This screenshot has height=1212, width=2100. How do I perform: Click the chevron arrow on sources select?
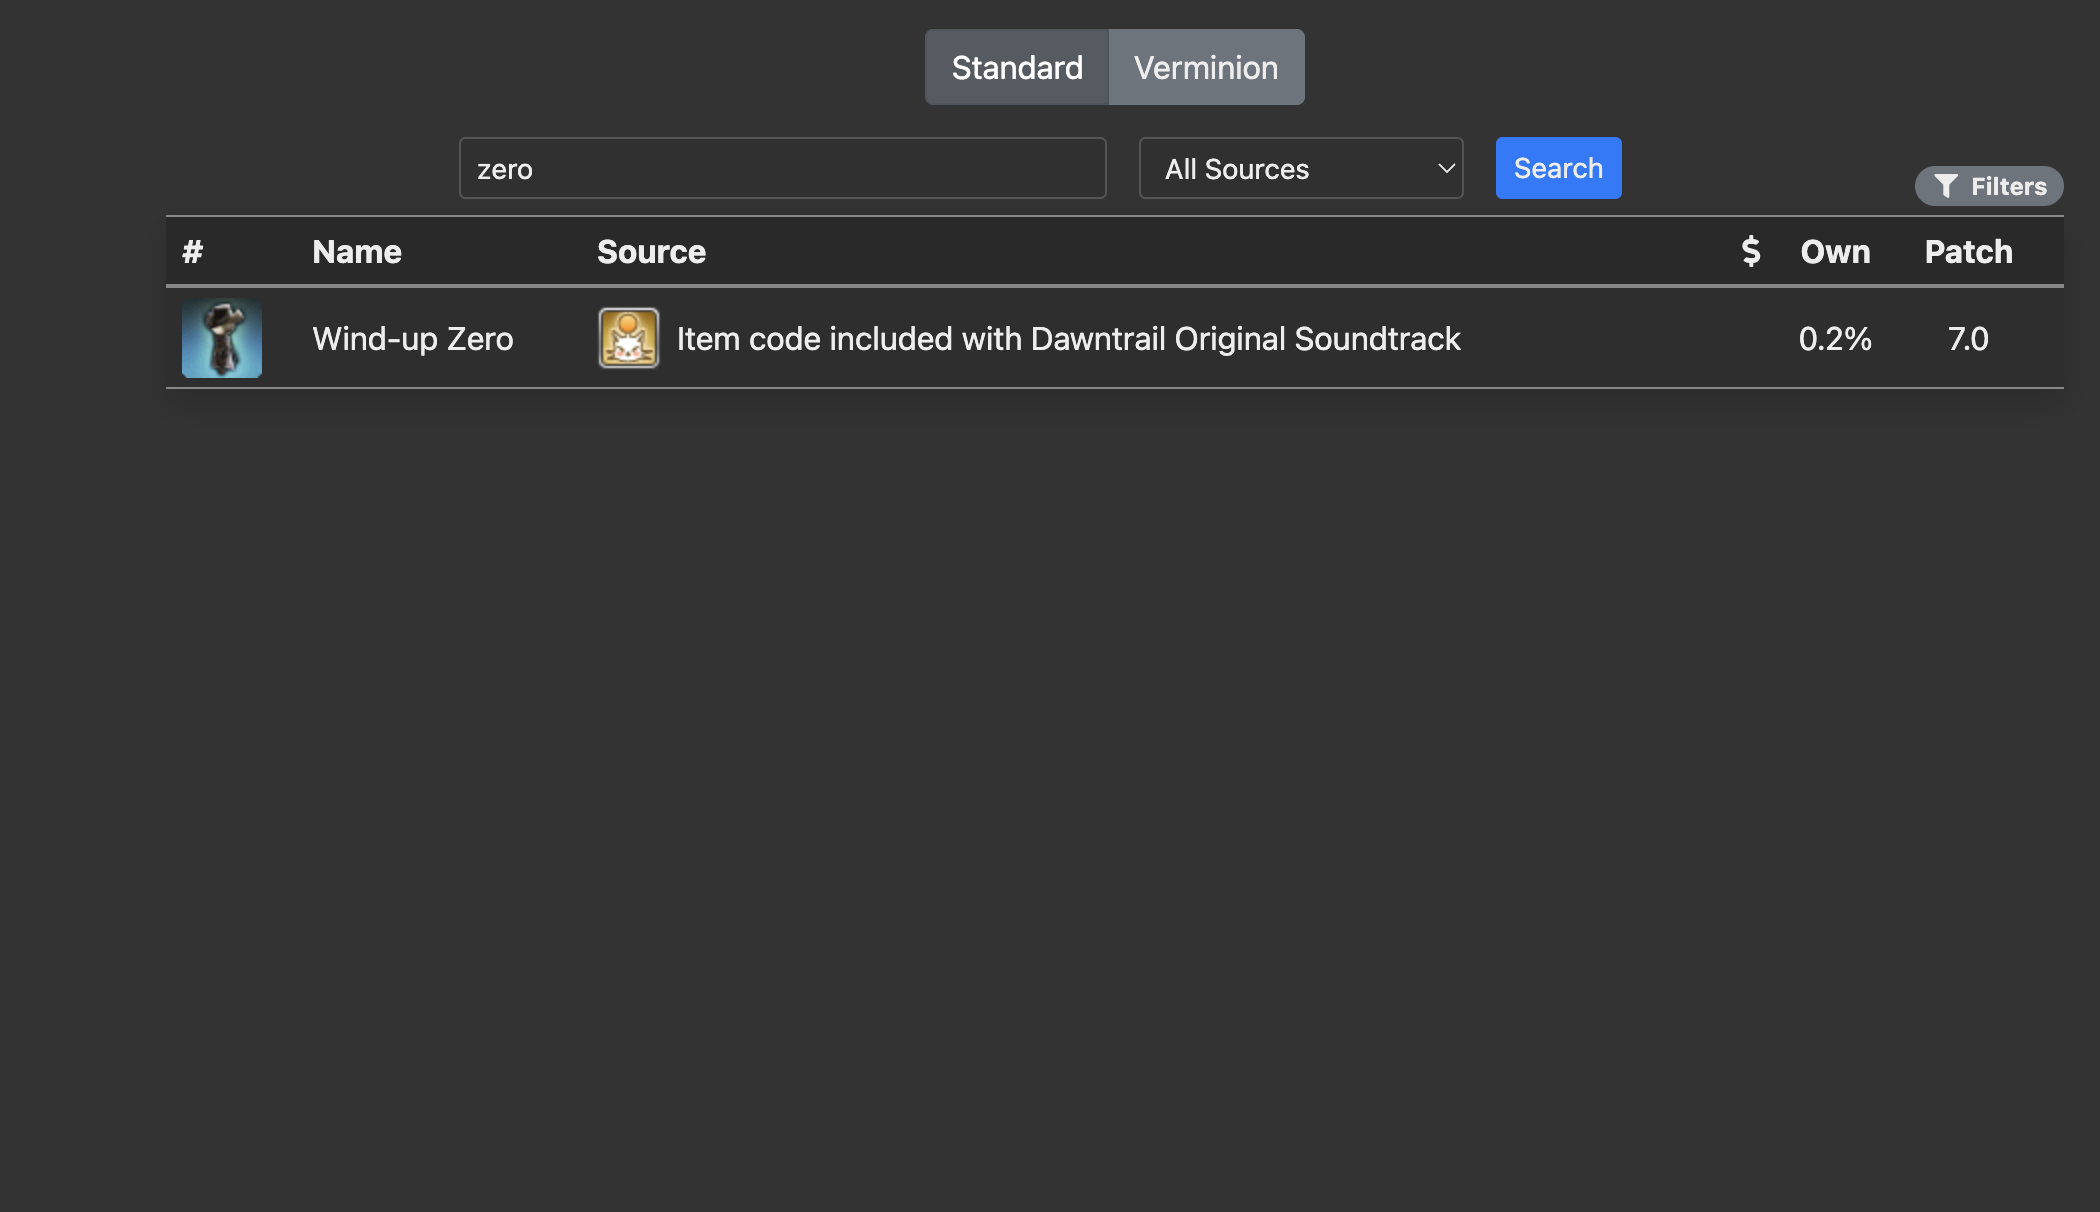(x=1445, y=168)
